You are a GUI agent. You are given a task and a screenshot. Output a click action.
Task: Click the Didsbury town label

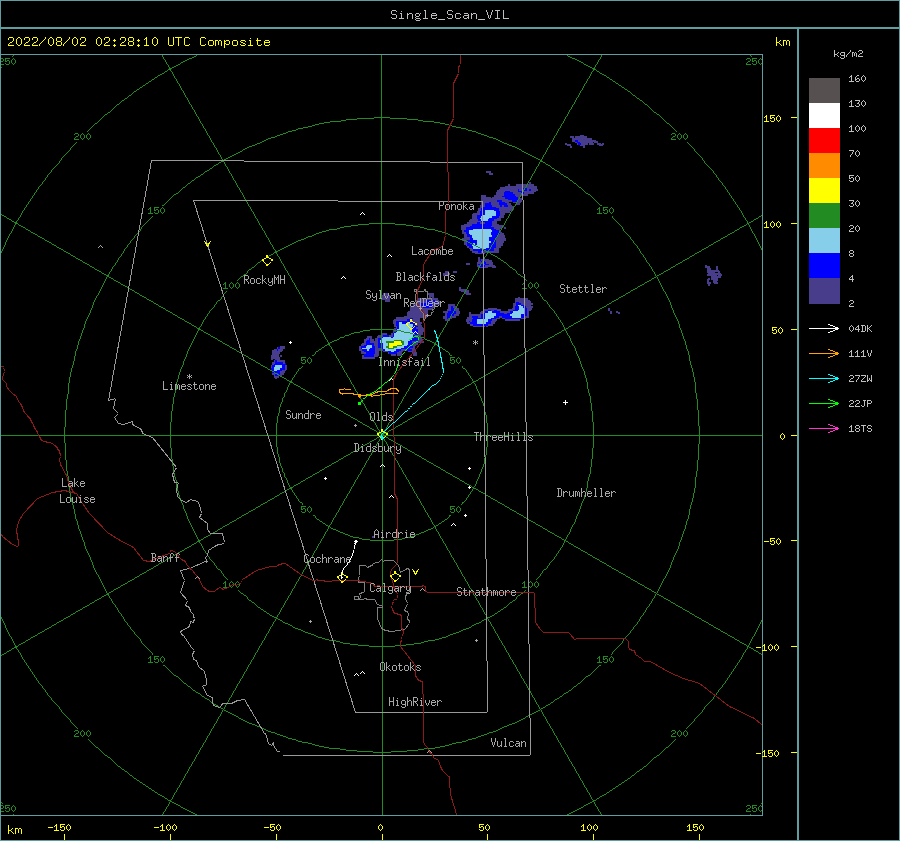(x=377, y=448)
